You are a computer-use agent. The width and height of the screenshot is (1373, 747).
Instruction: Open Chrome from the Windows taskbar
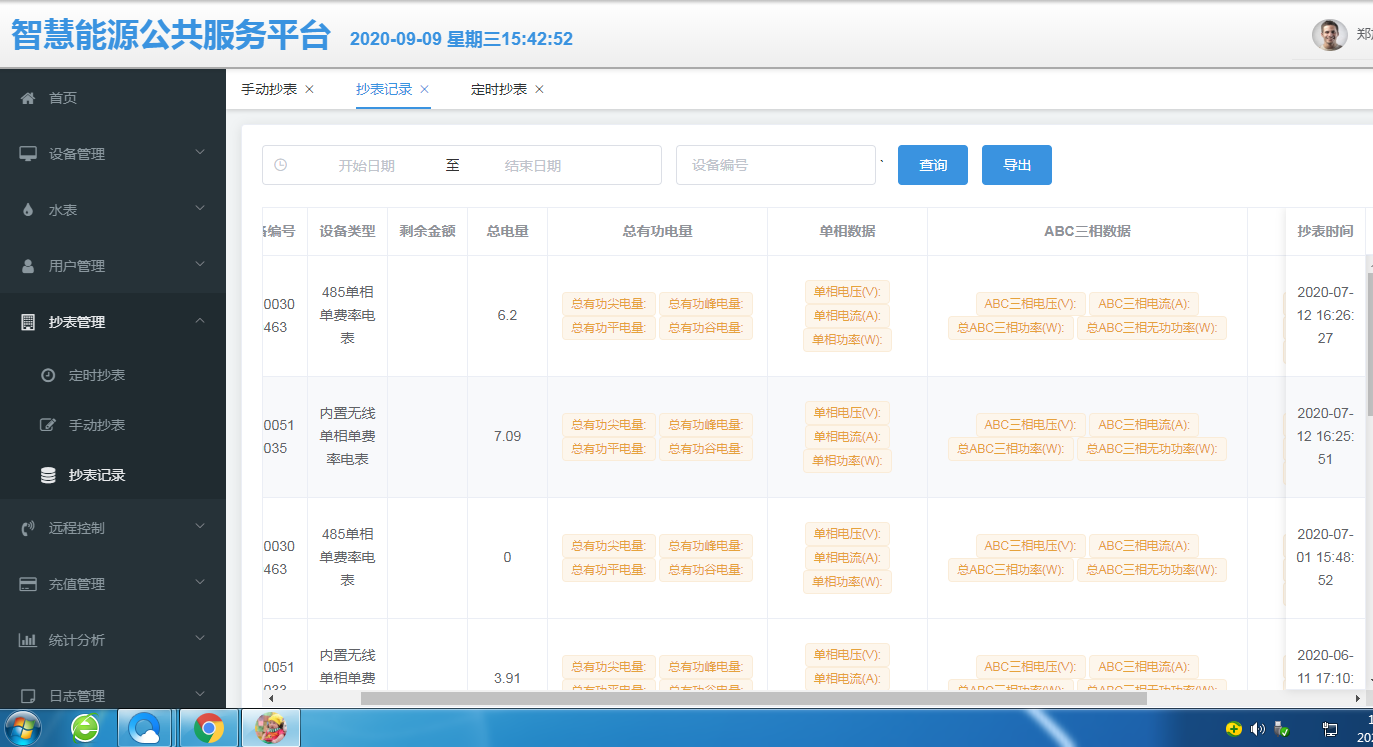(x=208, y=728)
